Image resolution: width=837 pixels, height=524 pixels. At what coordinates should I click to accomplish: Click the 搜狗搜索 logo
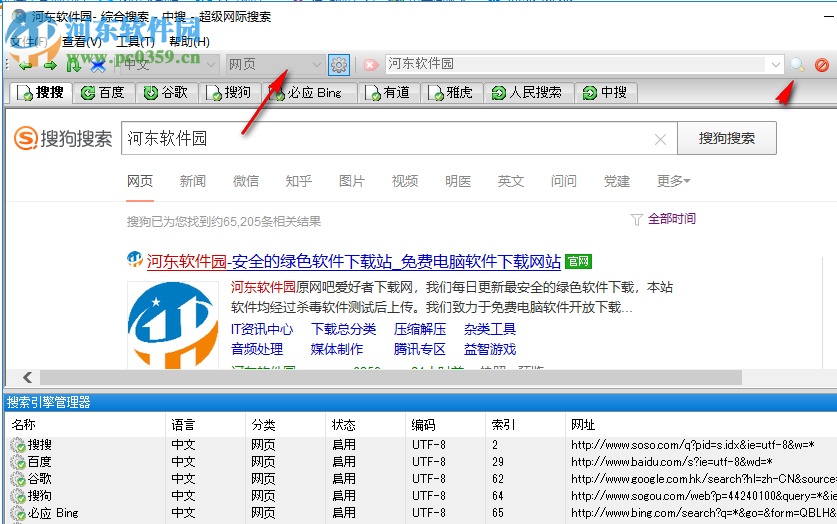[x=63, y=138]
